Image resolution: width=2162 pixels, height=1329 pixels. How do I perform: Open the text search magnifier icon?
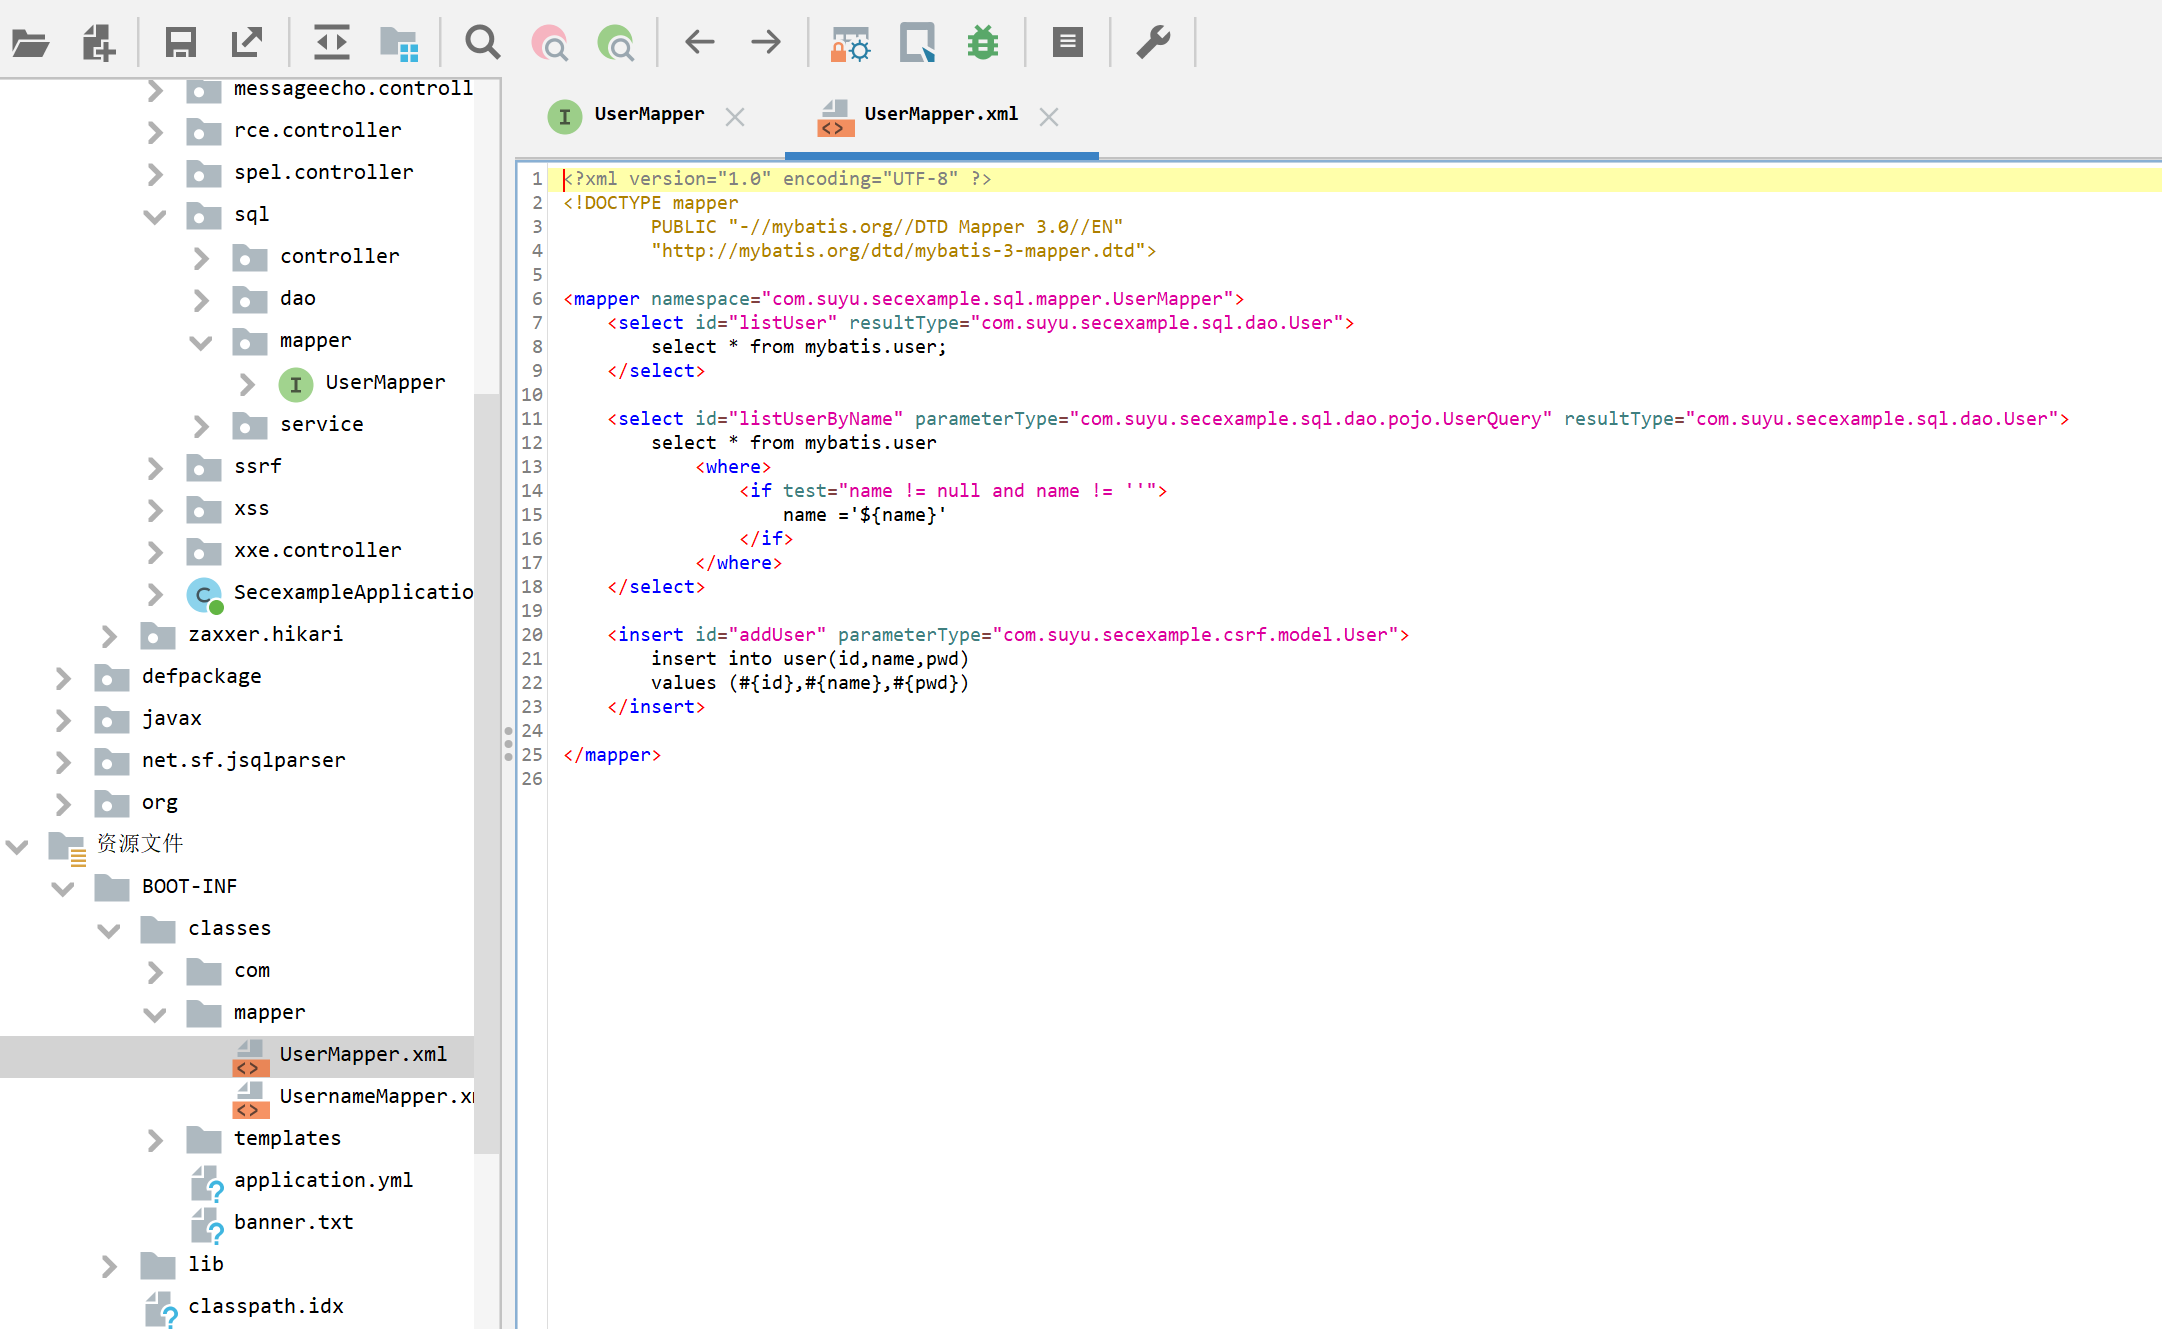tap(482, 43)
